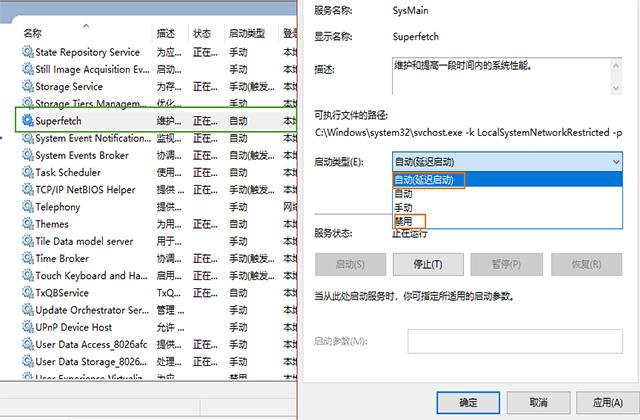This screenshot has width=640, height=420.
Task: Click the 停止(T) button
Action: (x=428, y=264)
